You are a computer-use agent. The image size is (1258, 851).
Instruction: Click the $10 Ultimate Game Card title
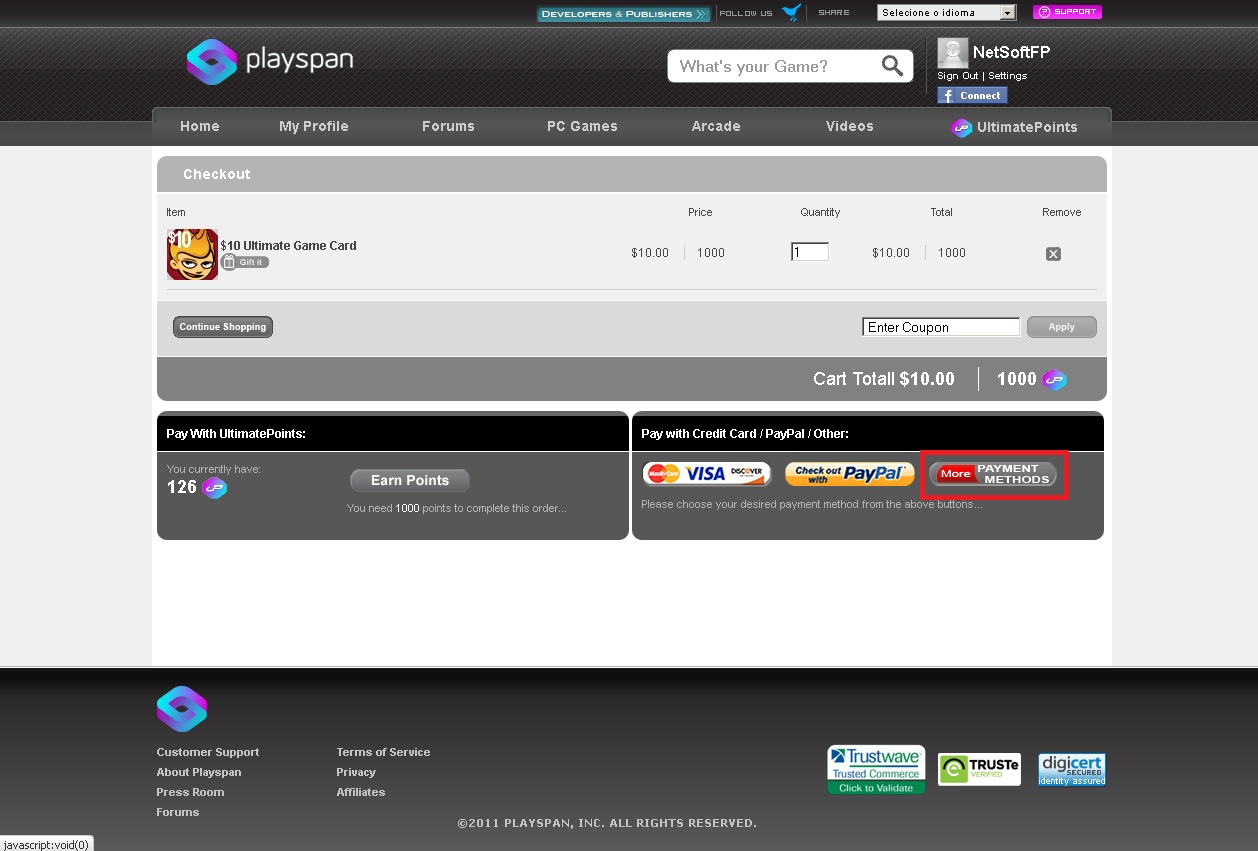(289, 246)
